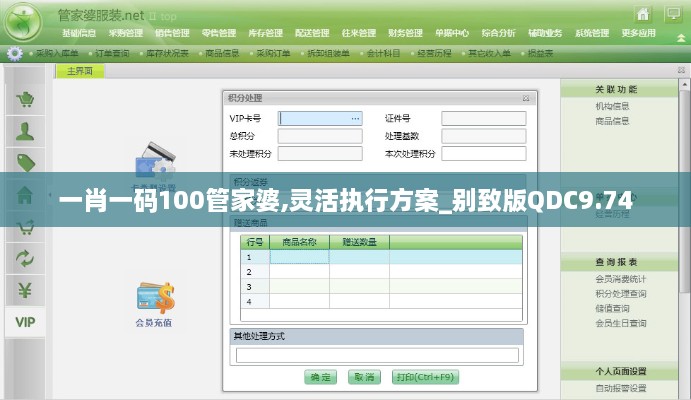Open the 更多应用 menu

pyautogui.click(x=639, y=33)
